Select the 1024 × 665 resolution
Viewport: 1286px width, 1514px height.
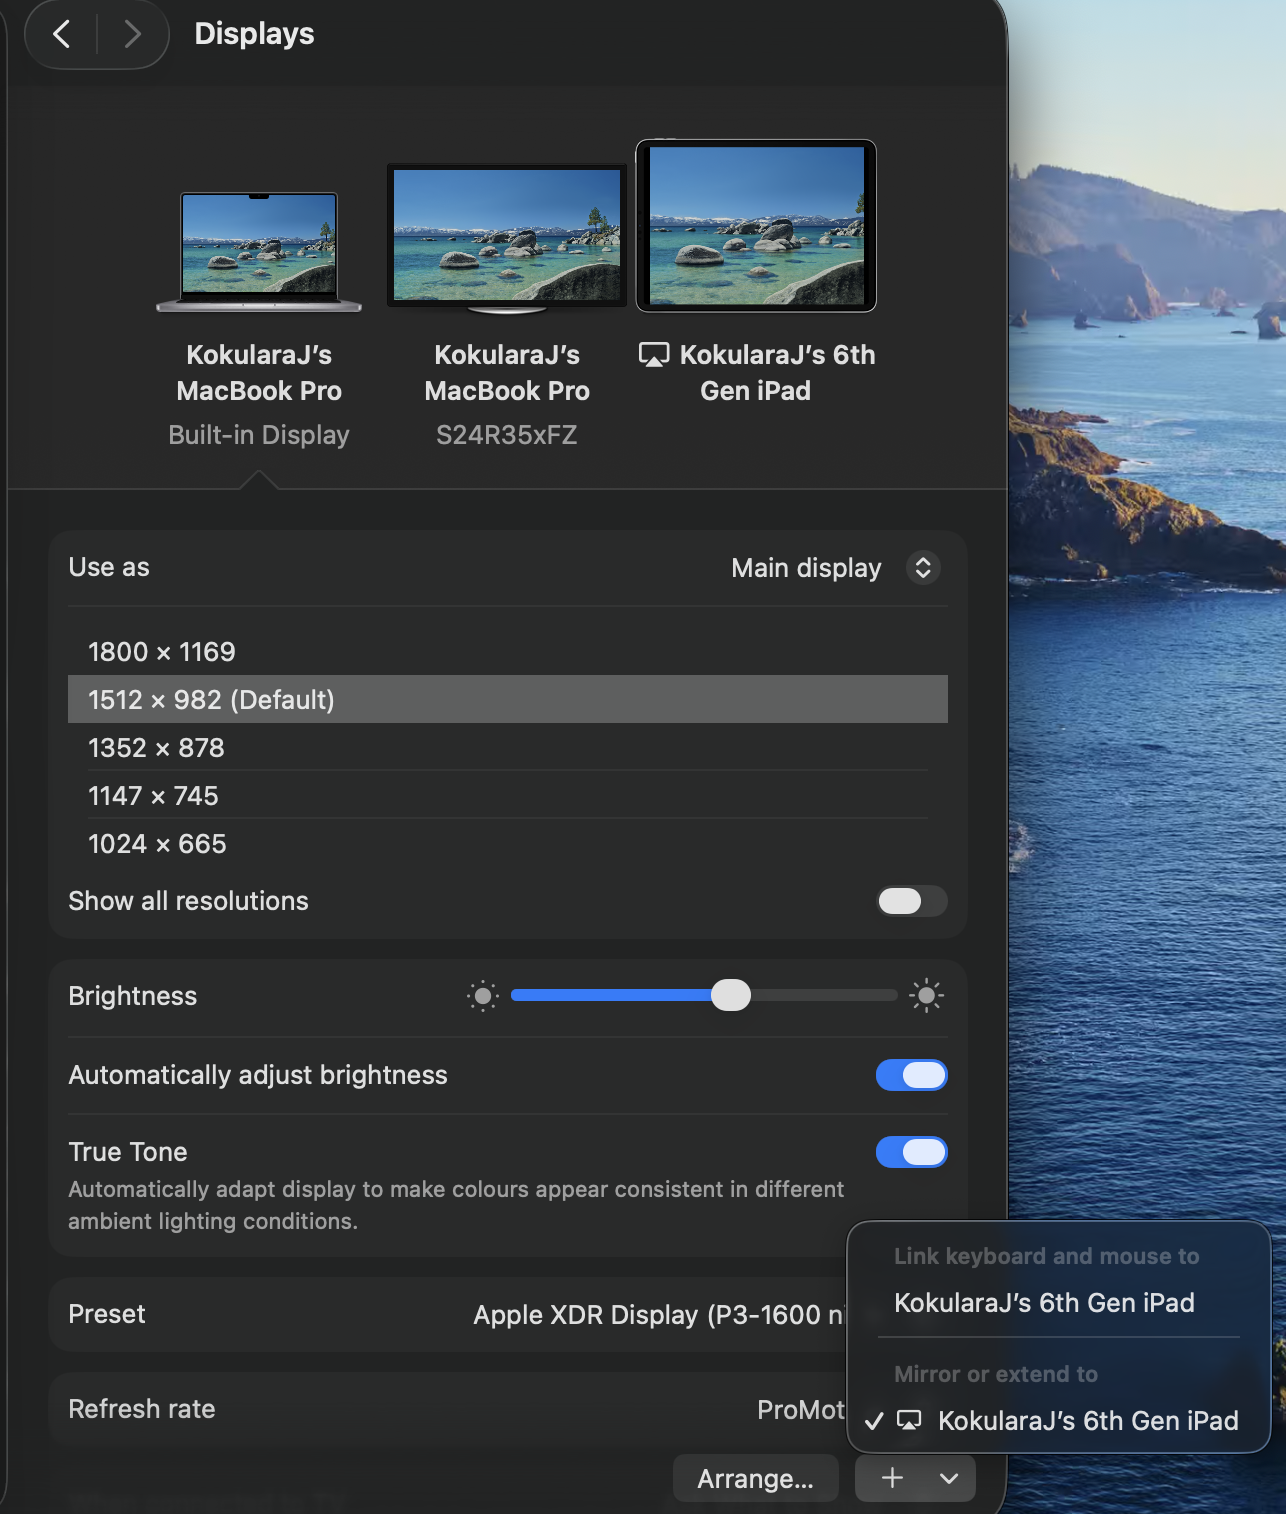508,843
